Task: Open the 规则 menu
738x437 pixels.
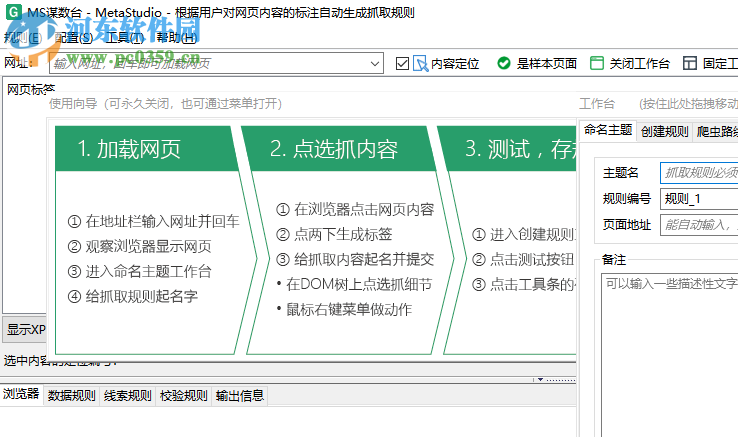Action: tap(23, 38)
